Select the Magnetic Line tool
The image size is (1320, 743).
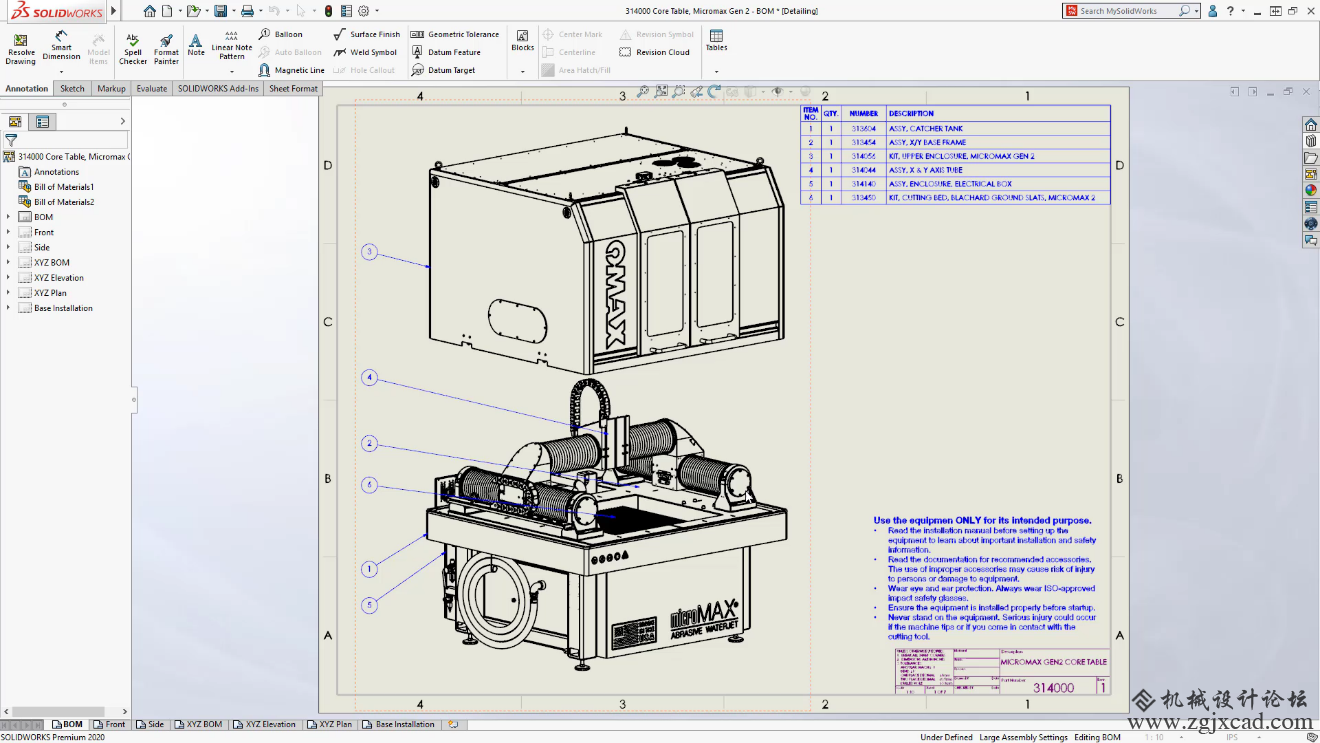pos(291,70)
